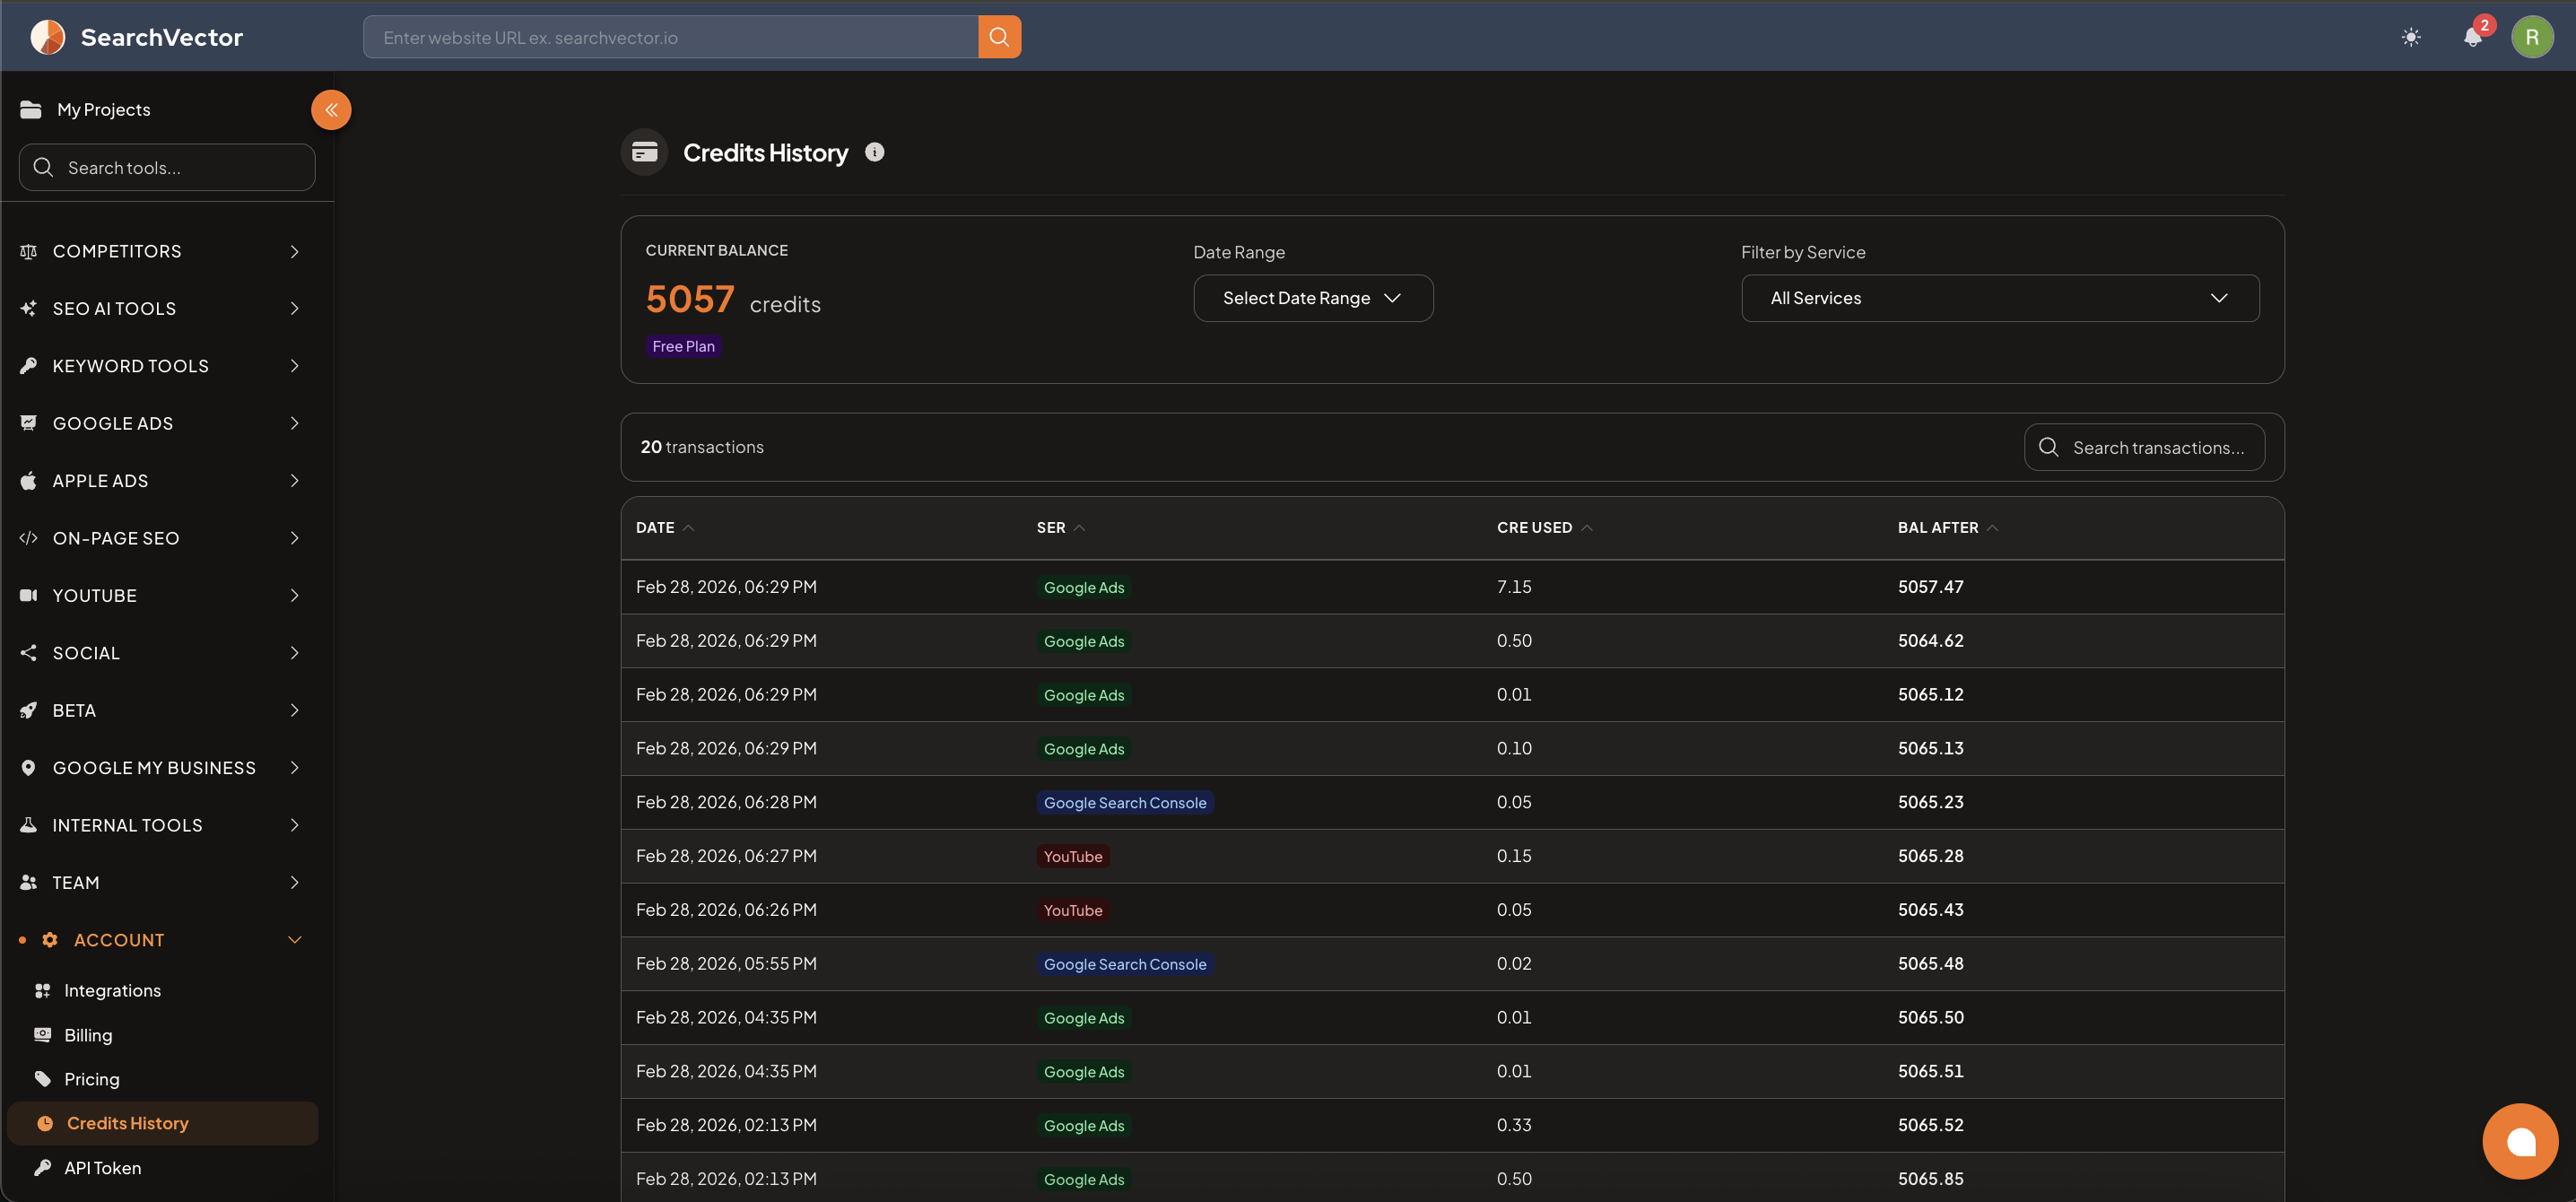Go to the Pricing page link

coord(92,1079)
